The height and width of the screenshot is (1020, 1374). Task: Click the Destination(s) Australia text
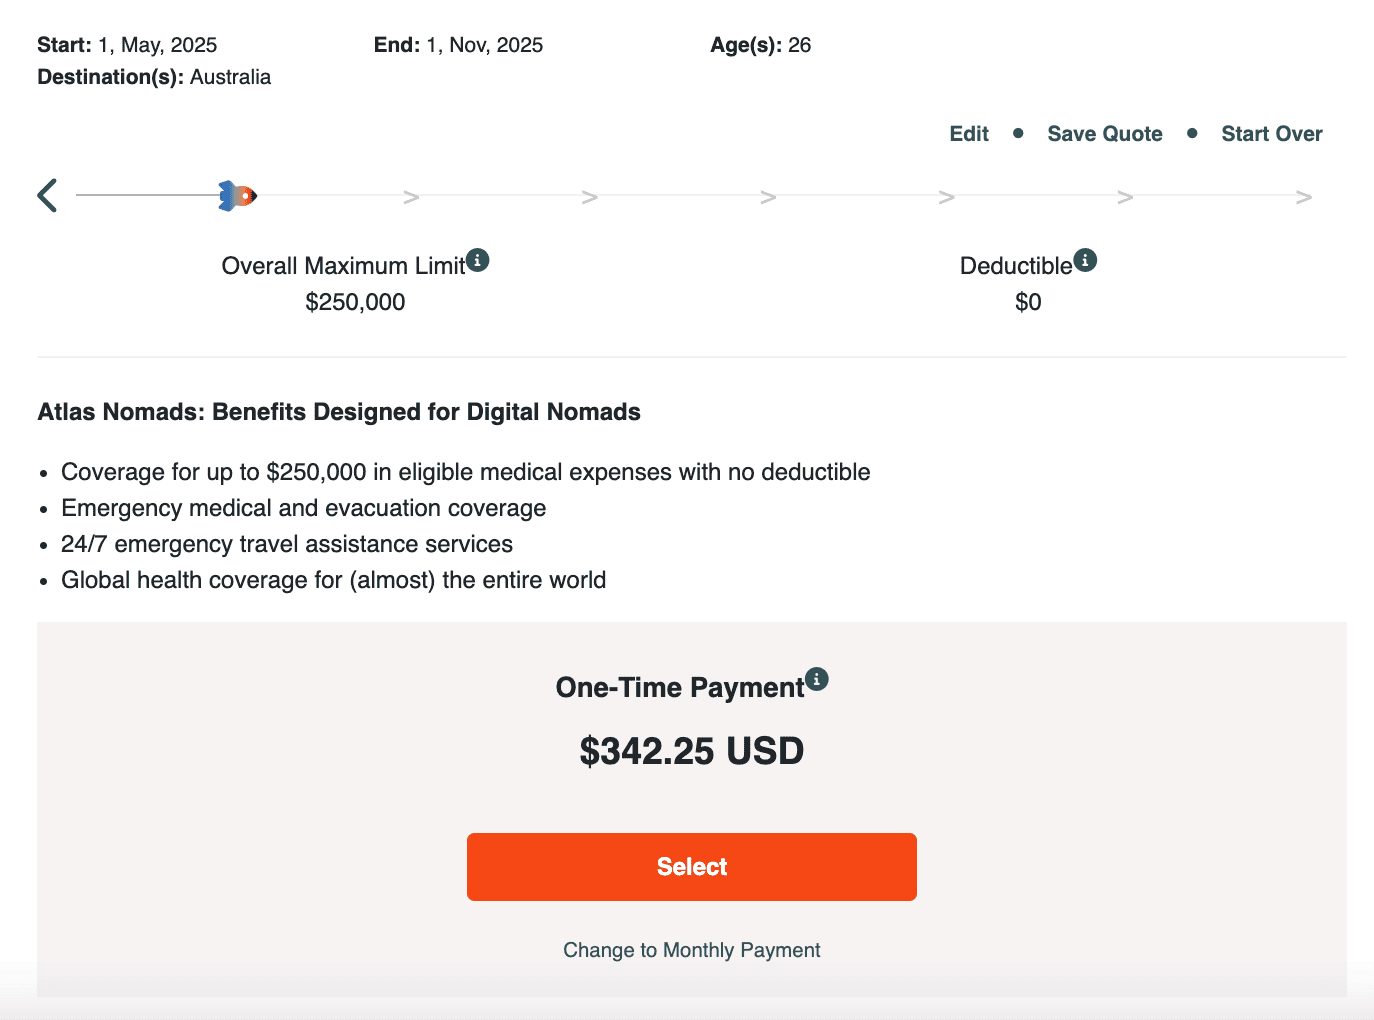154,77
